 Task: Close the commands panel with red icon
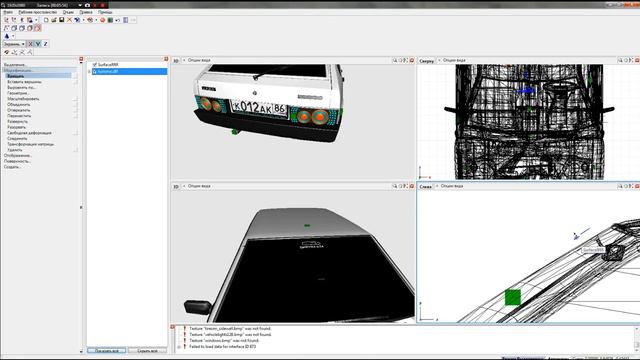81,59
